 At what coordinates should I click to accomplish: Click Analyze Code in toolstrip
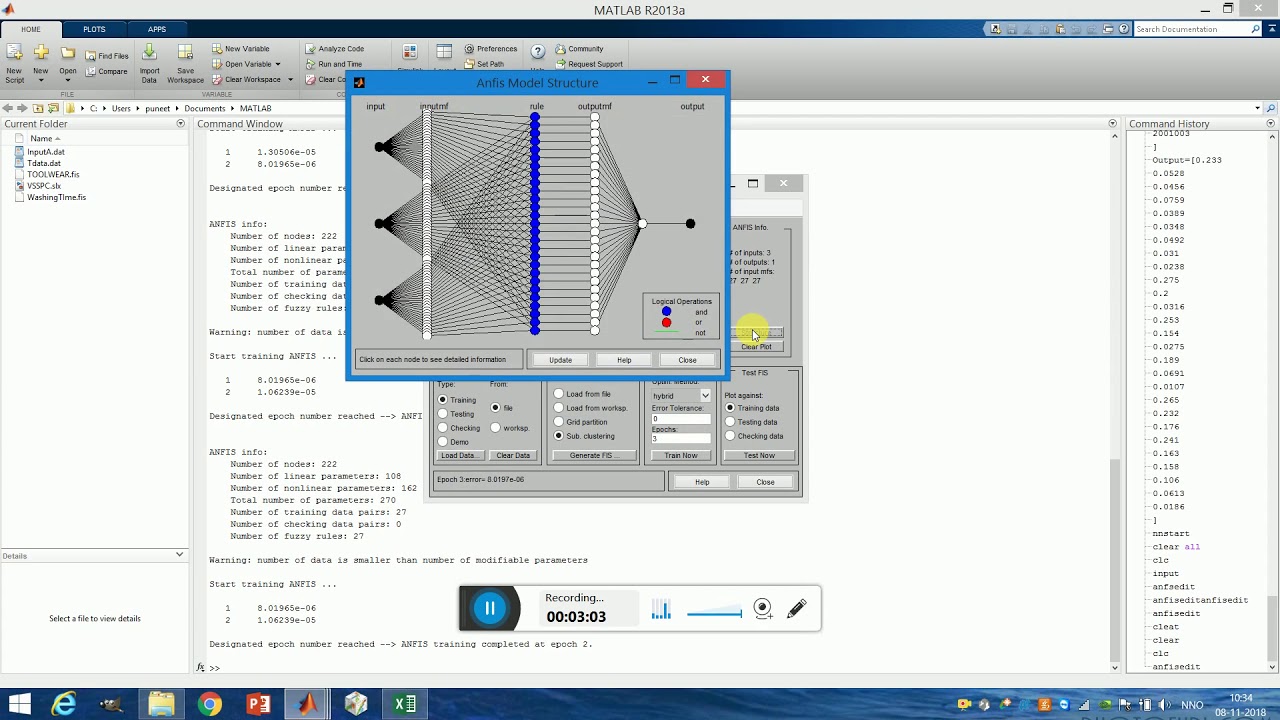[334, 48]
